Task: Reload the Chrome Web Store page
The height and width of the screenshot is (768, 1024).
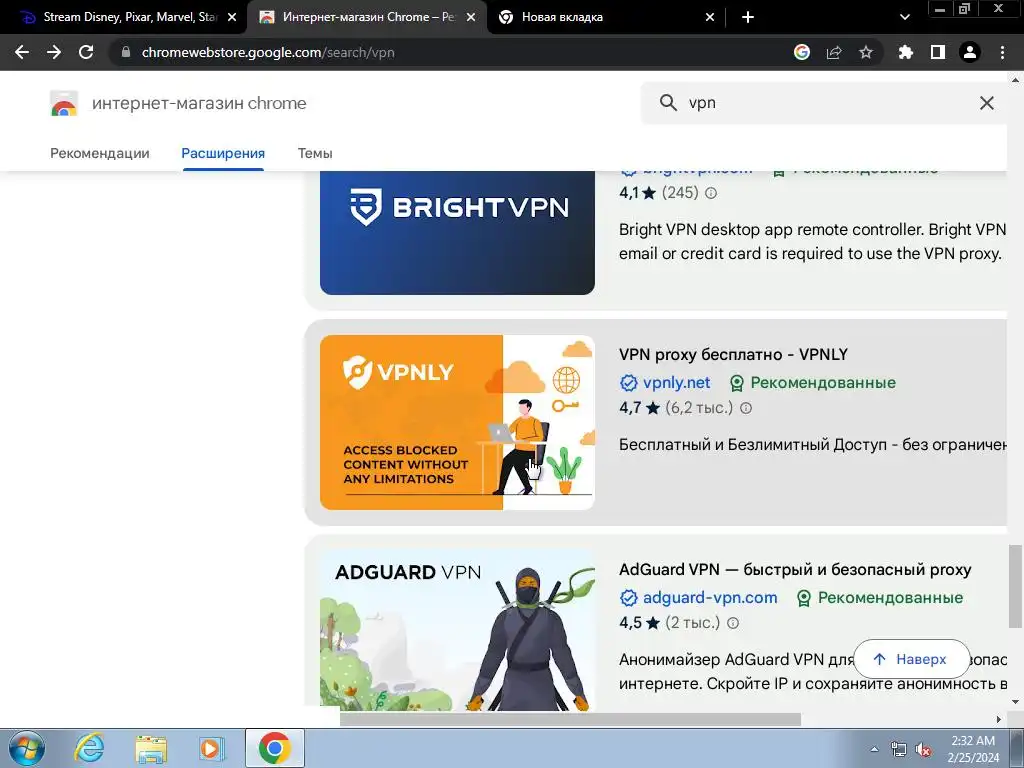Action: pyautogui.click(x=86, y=52)
